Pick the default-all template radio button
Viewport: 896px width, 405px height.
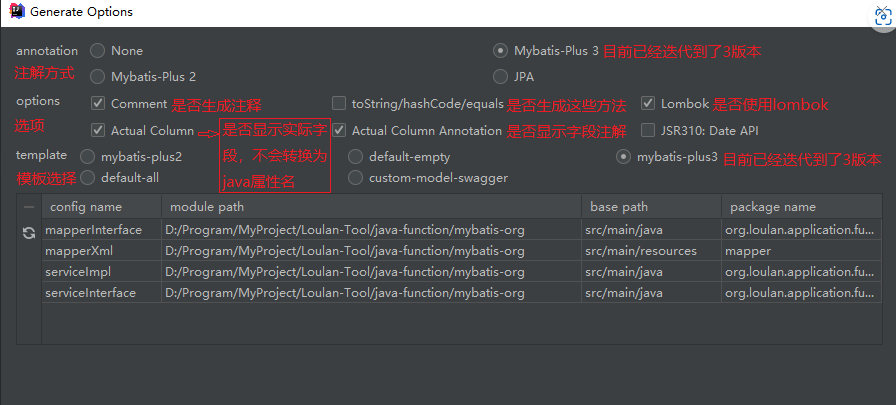point(87,177)
